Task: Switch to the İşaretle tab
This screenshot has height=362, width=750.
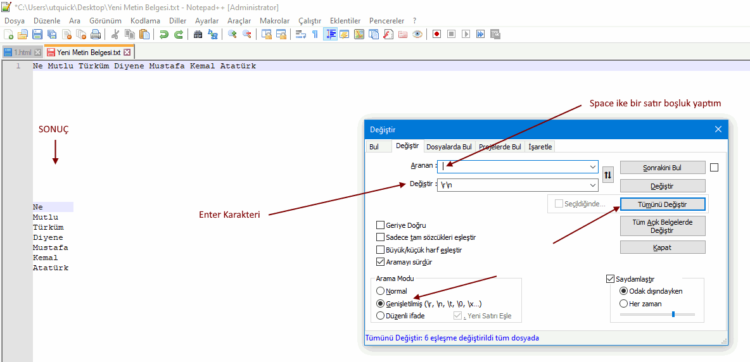Action: click(x=540, y=147)
